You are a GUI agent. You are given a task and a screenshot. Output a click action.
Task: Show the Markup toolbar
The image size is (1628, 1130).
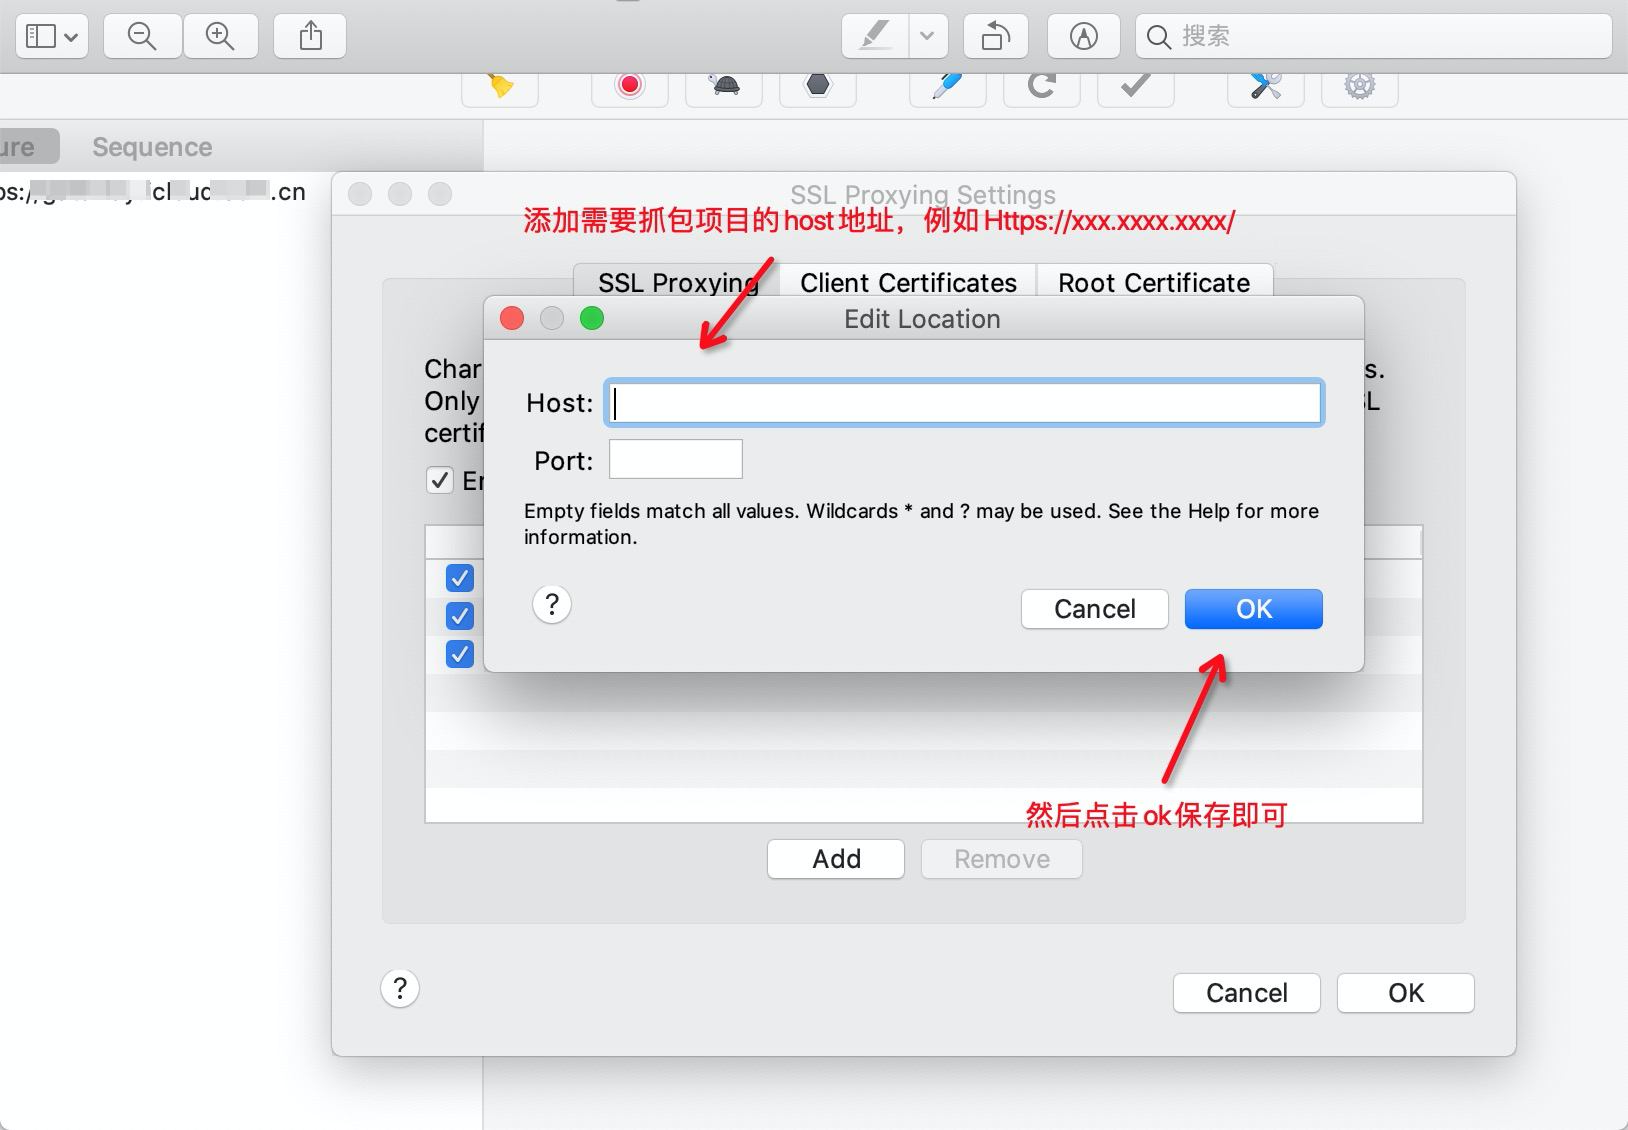pyautogui.click(x=1084, y=37)
